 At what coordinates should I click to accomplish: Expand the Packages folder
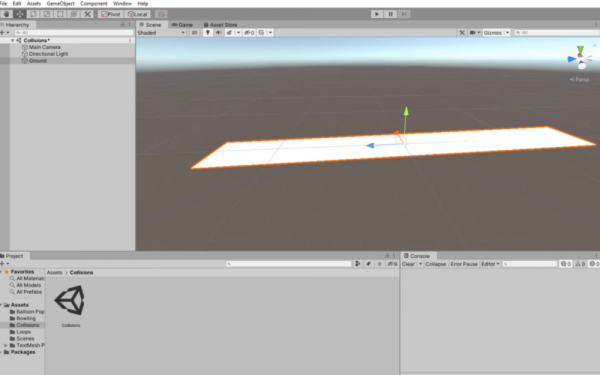click(x=1, y=352)
